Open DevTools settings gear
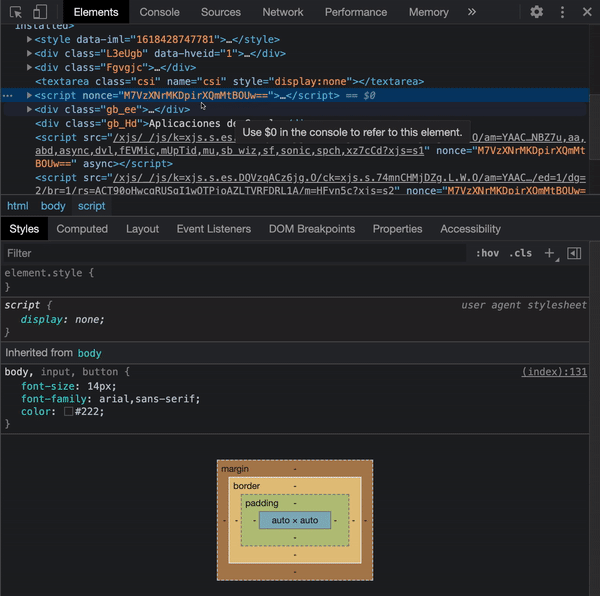This screenshot has width=600, height=596. click(x=536, y=12)
